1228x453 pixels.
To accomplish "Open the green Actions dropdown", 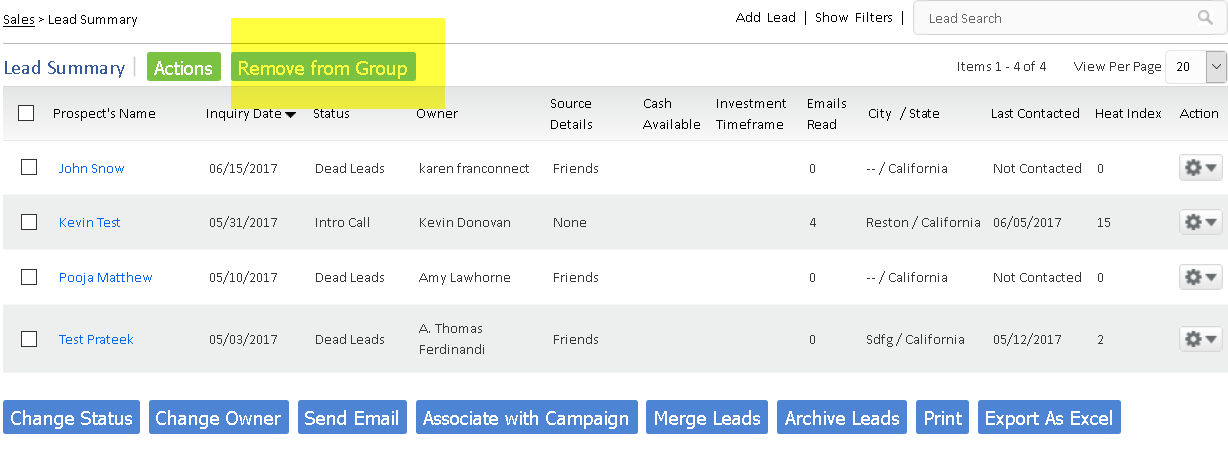I will tap(183, 68).
